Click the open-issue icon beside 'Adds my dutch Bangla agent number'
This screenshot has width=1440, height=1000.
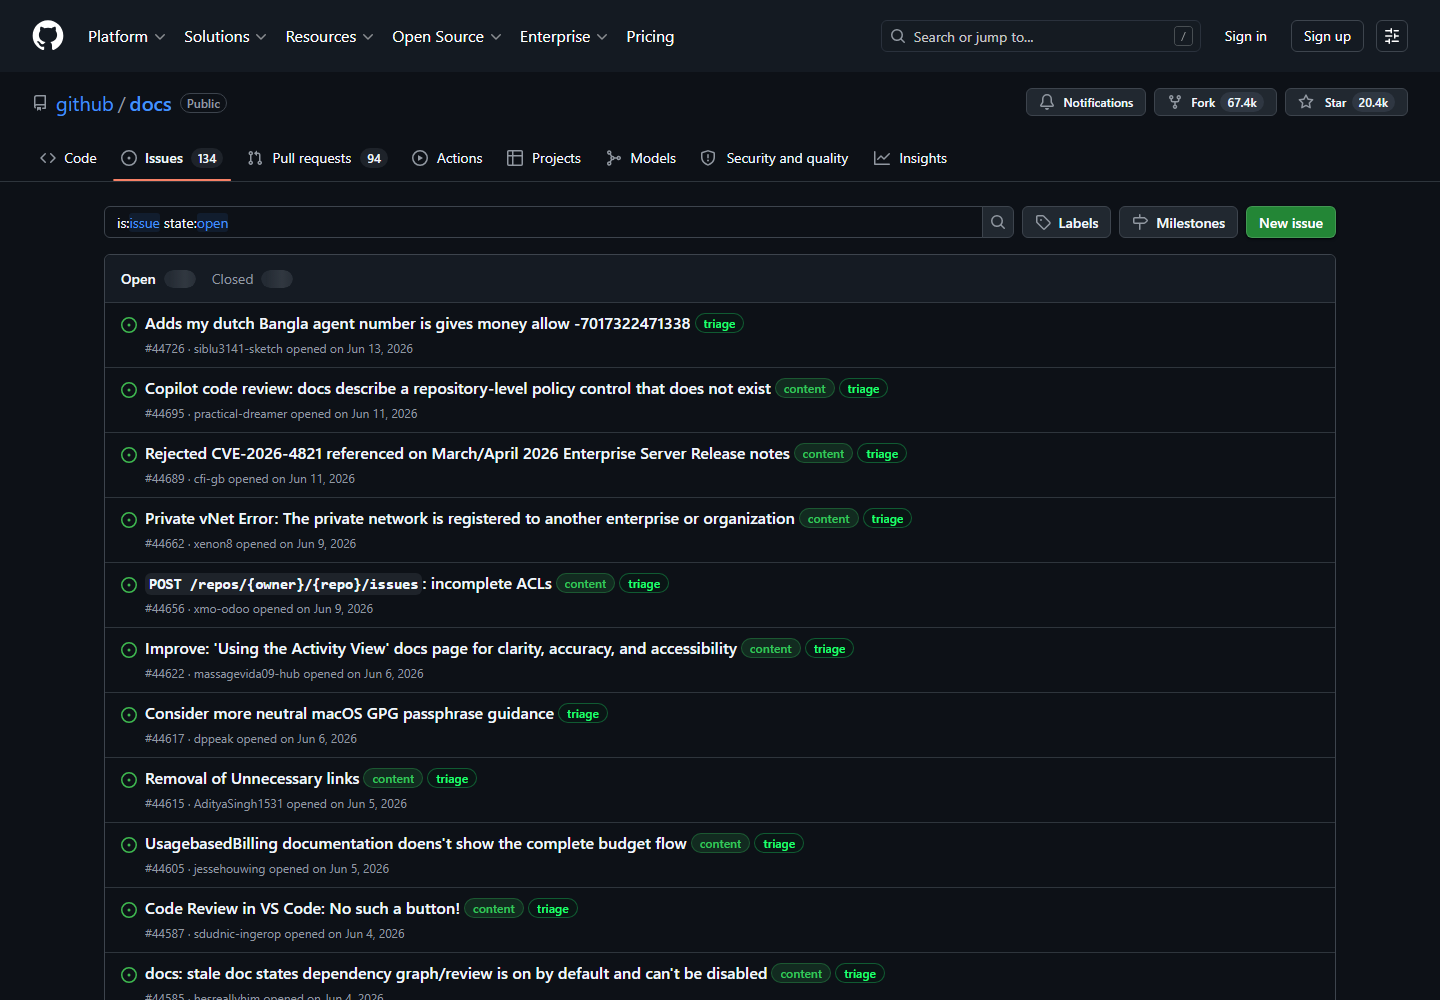pyautogui.click(x=129, y=325)
